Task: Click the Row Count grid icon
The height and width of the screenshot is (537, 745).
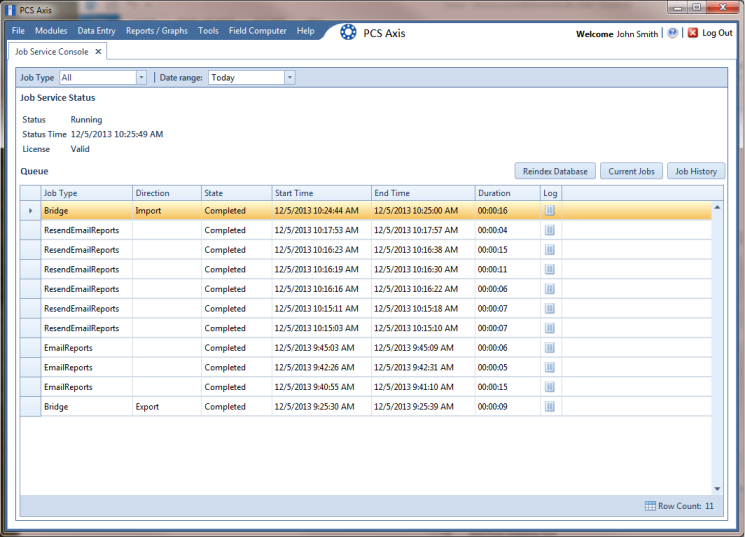Action: click(x=650, y=506)
